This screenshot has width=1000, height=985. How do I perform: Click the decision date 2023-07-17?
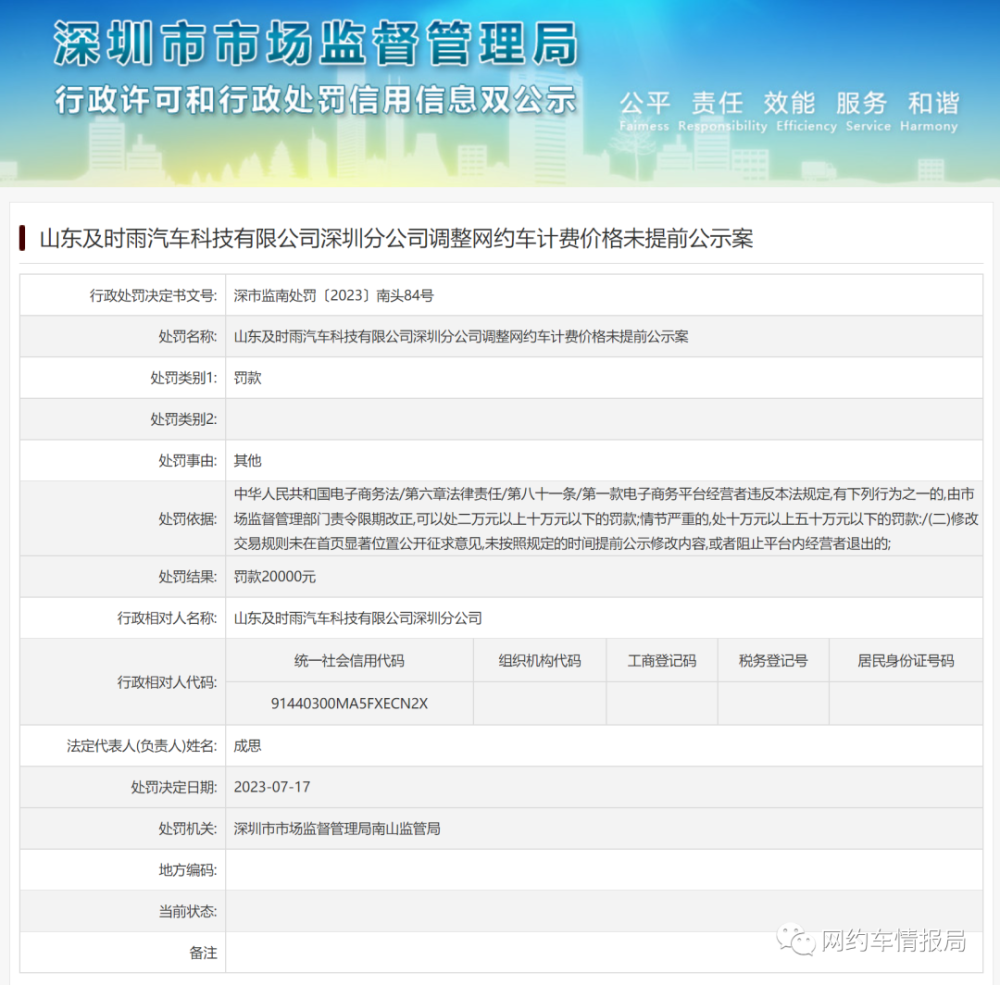(272, 787)
